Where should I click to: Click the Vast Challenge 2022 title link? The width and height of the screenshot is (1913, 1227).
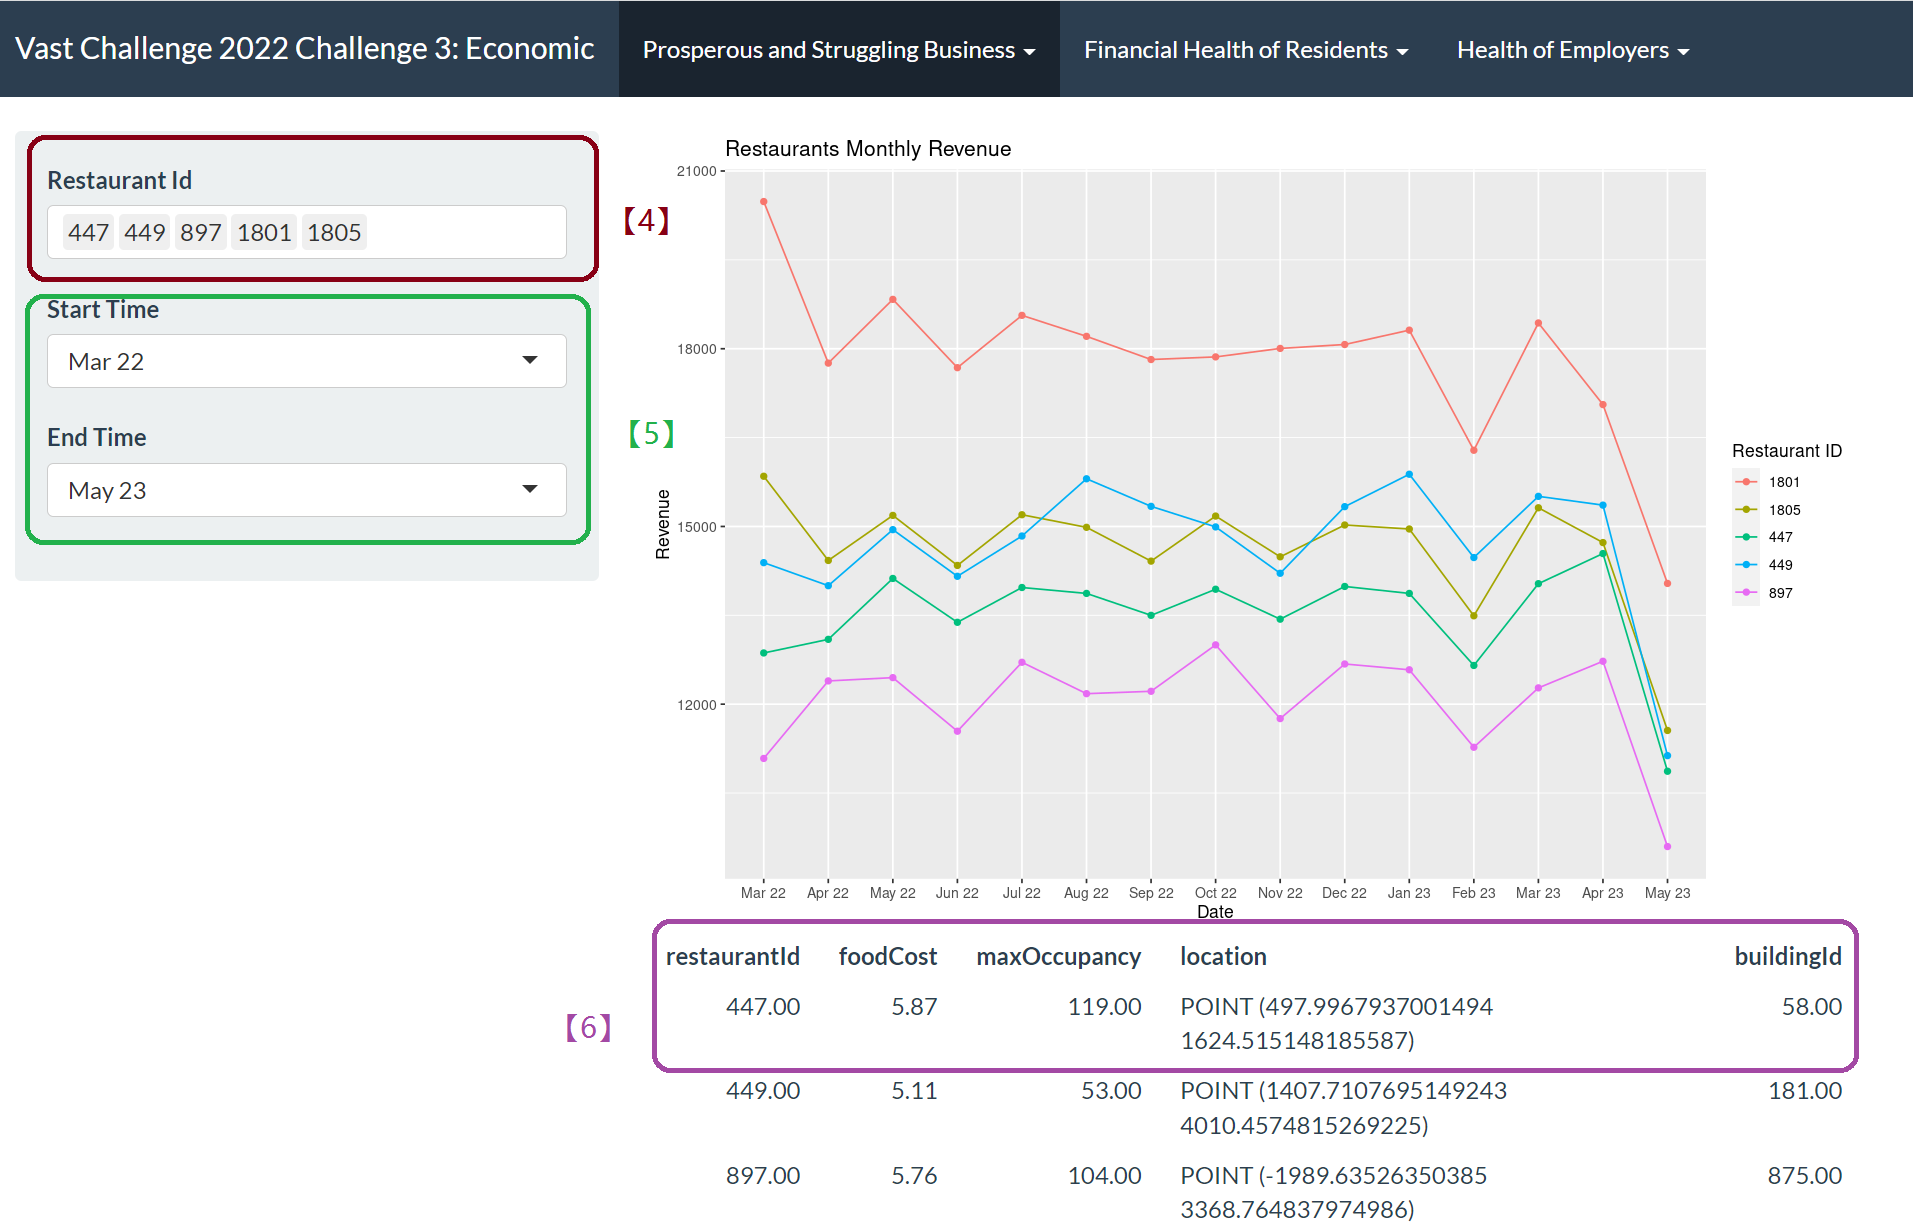(x=305, y=49)
